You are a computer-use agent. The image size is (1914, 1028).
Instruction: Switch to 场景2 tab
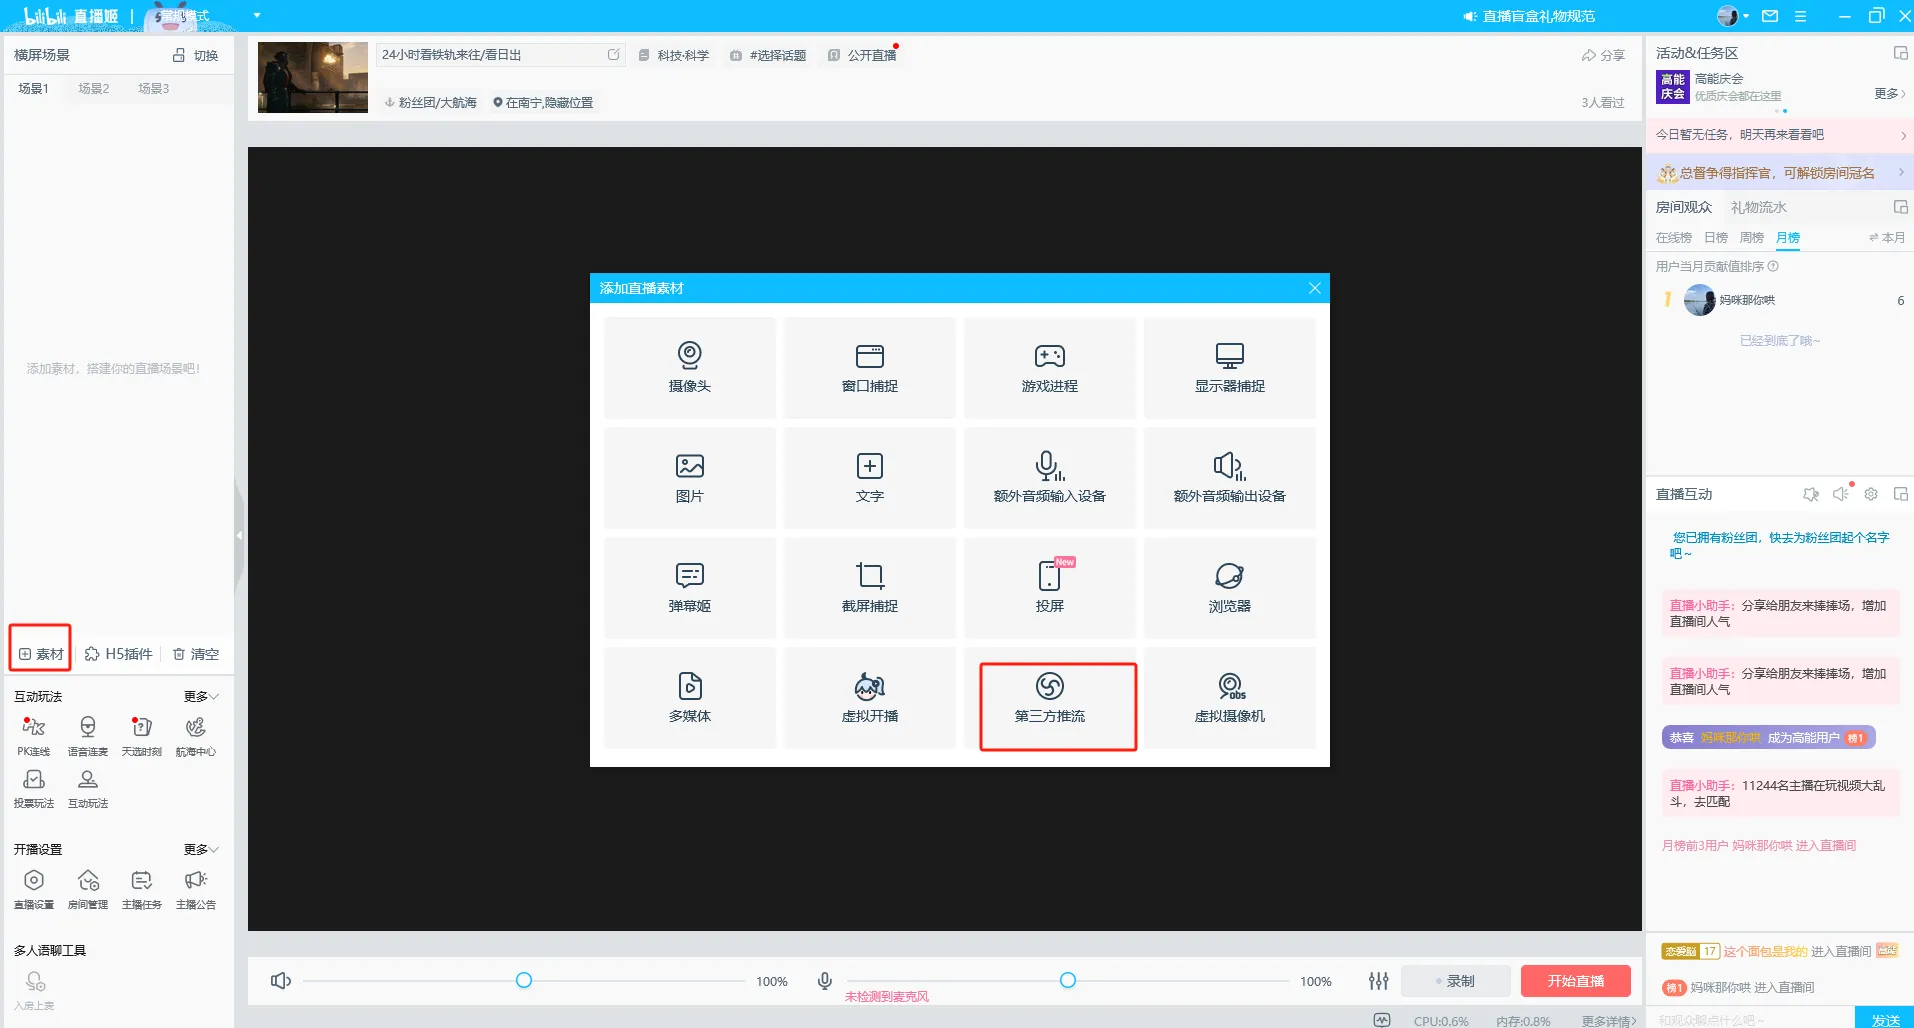pyautogui.click(x=94, y=88)
